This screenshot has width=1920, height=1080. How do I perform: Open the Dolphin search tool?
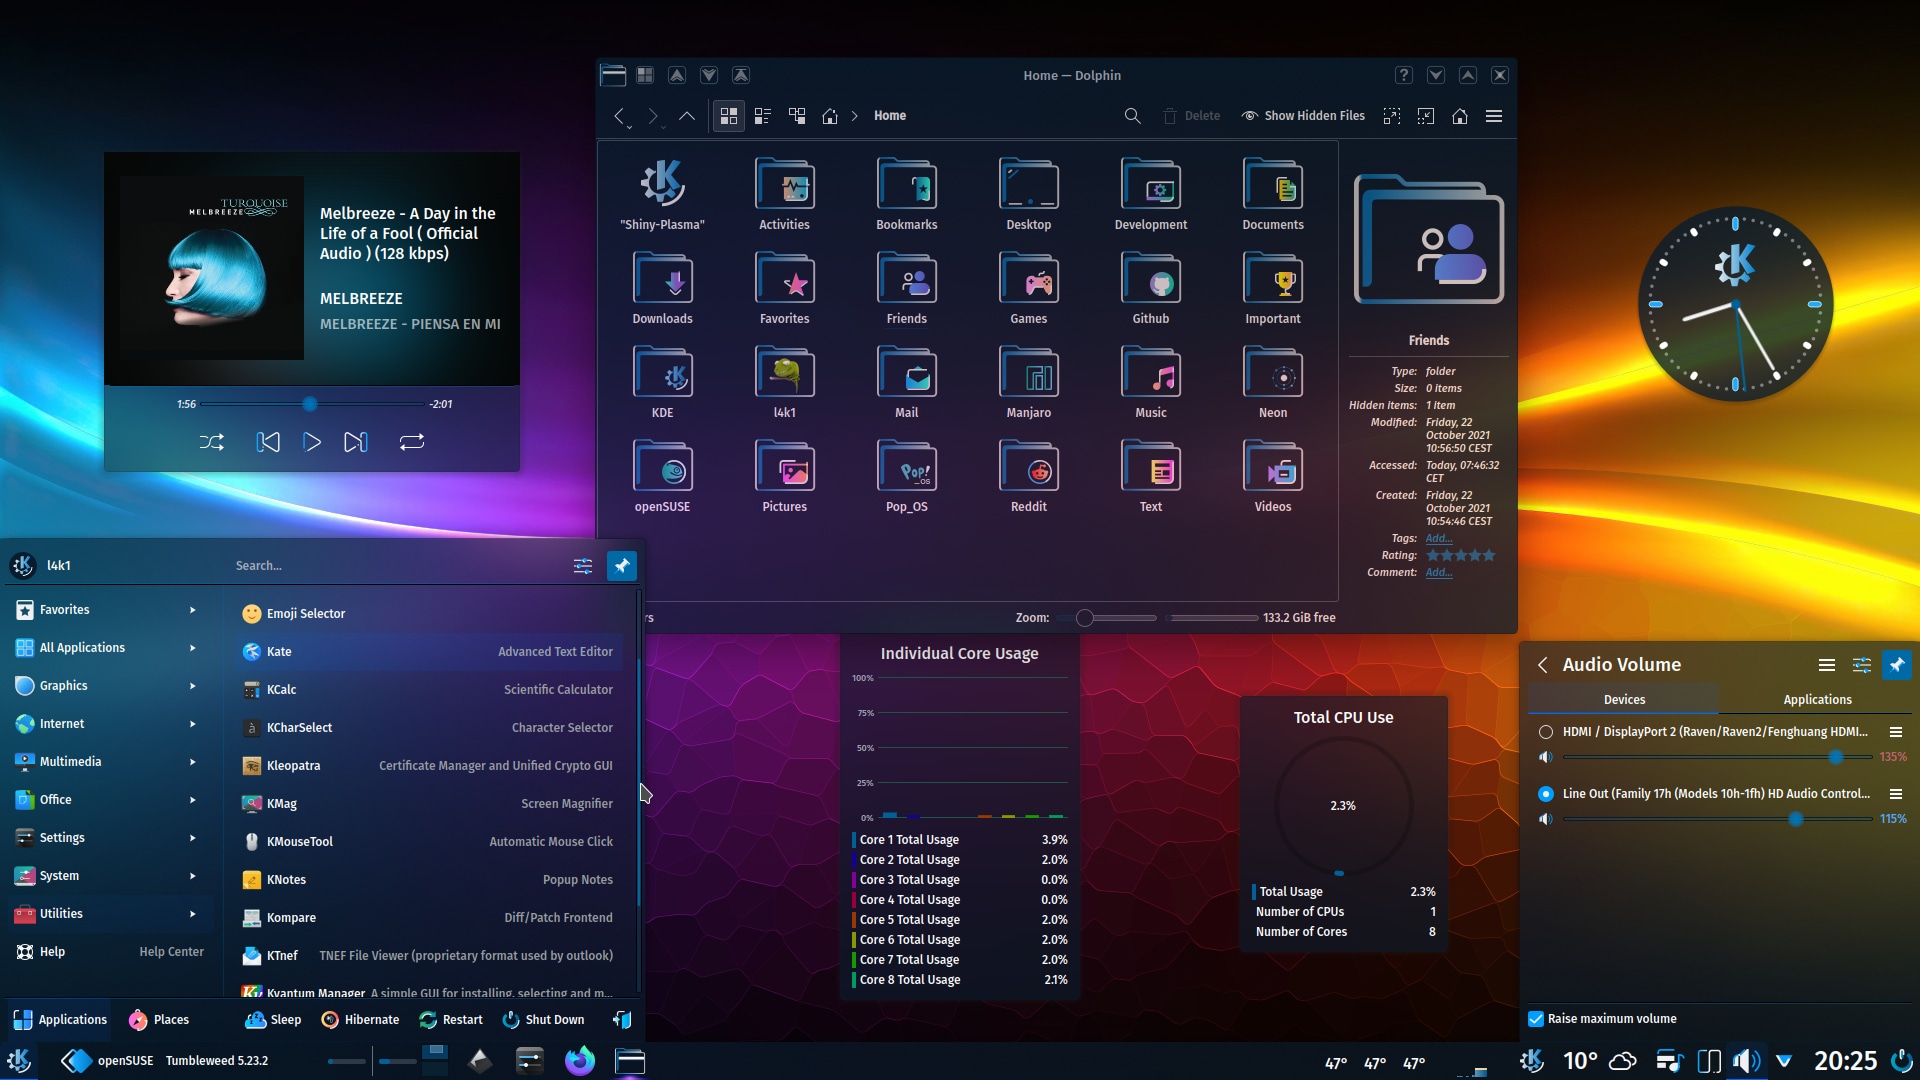tap(1132, 116)
